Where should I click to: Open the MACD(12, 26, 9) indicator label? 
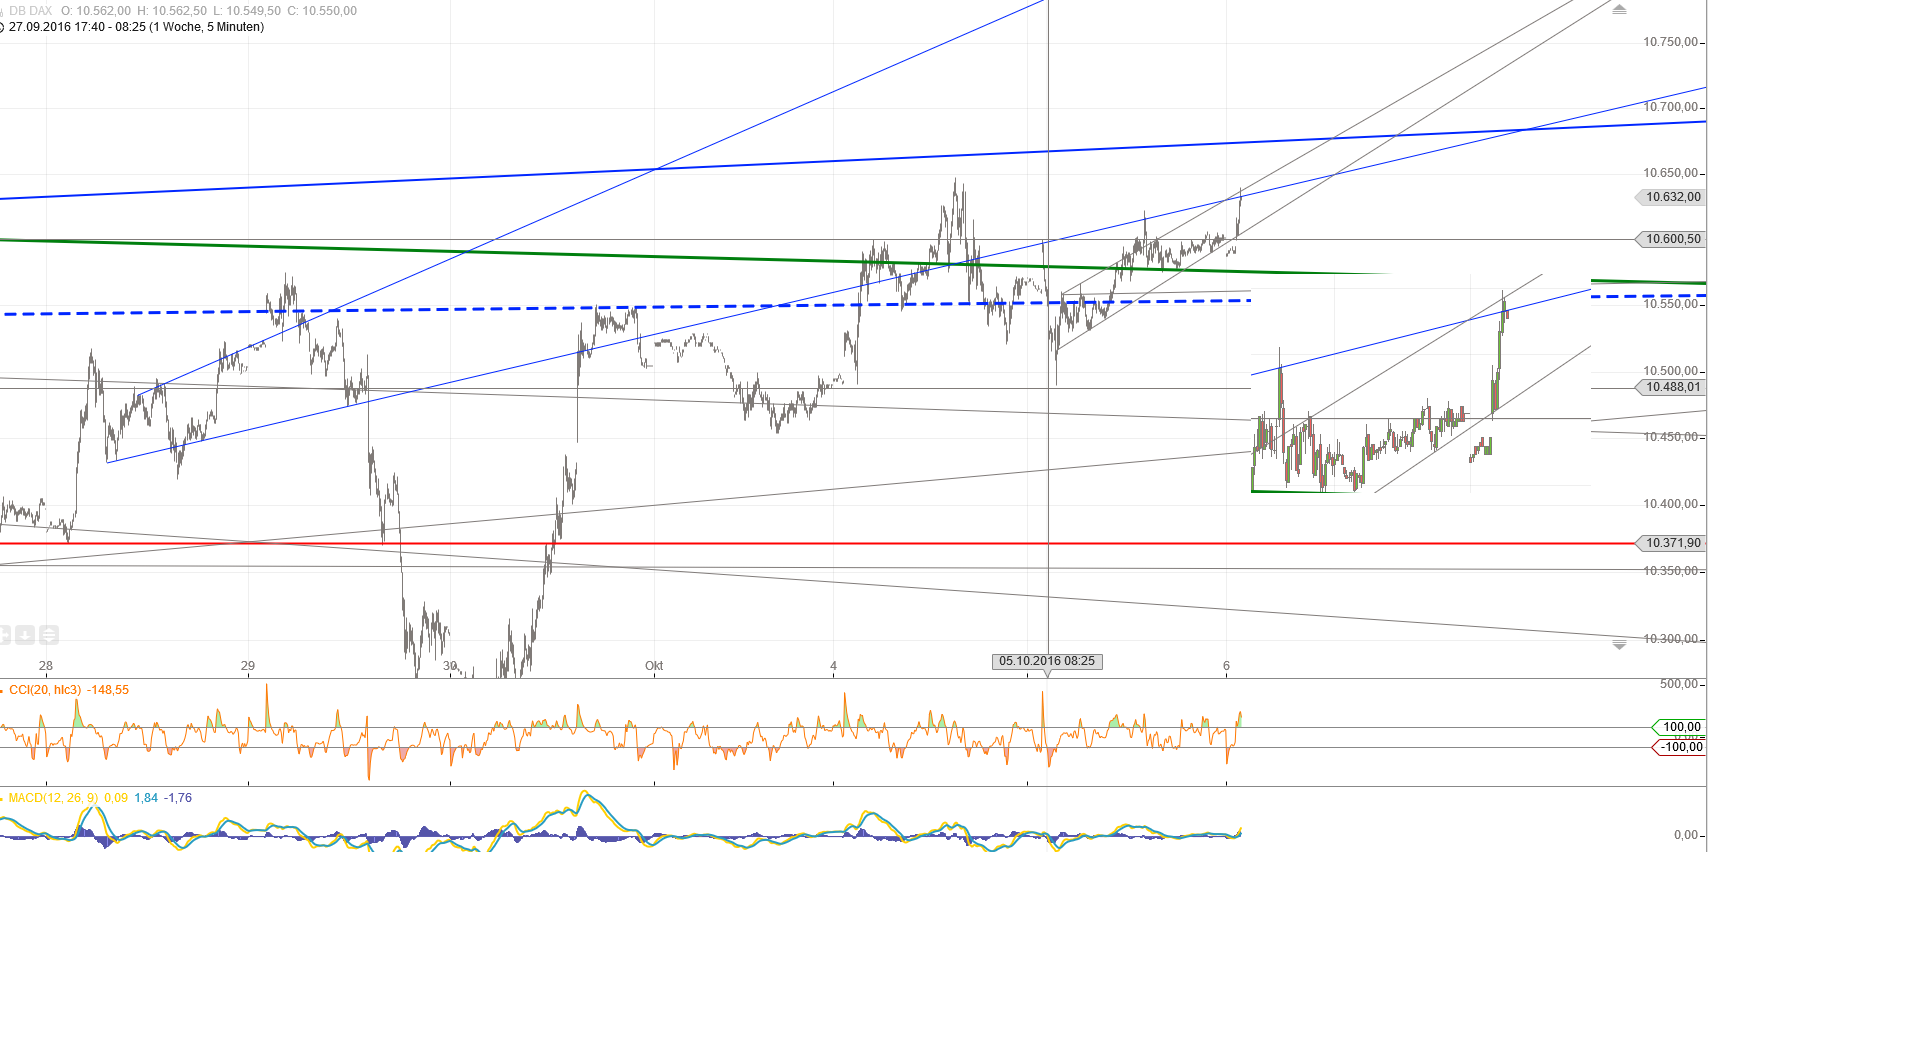click(x=53, y=798)
